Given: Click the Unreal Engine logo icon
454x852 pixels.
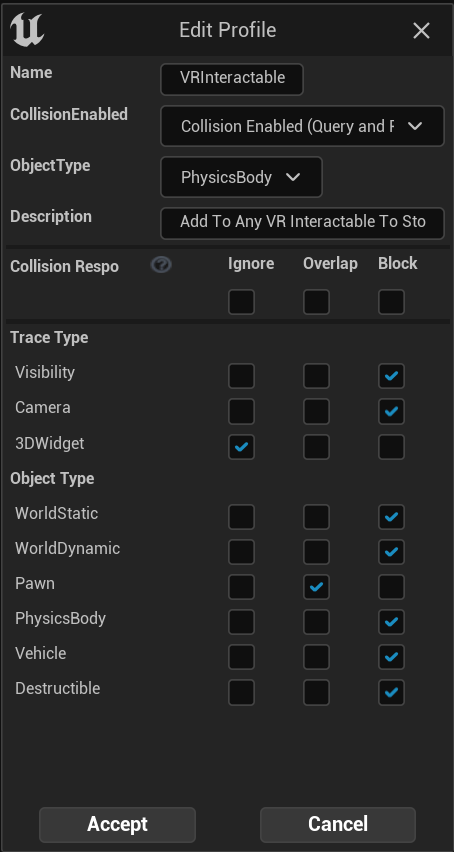Looking at the screenshot, I should point(27,30).
